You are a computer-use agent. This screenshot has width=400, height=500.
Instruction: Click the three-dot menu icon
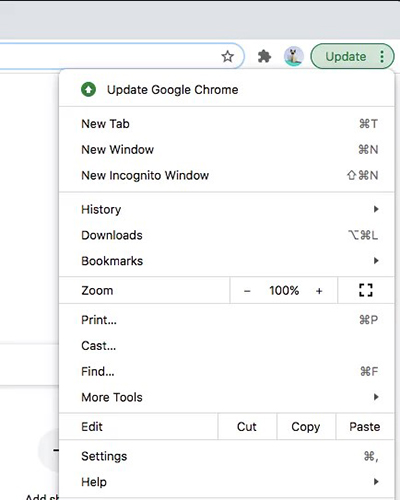(382, 56)
